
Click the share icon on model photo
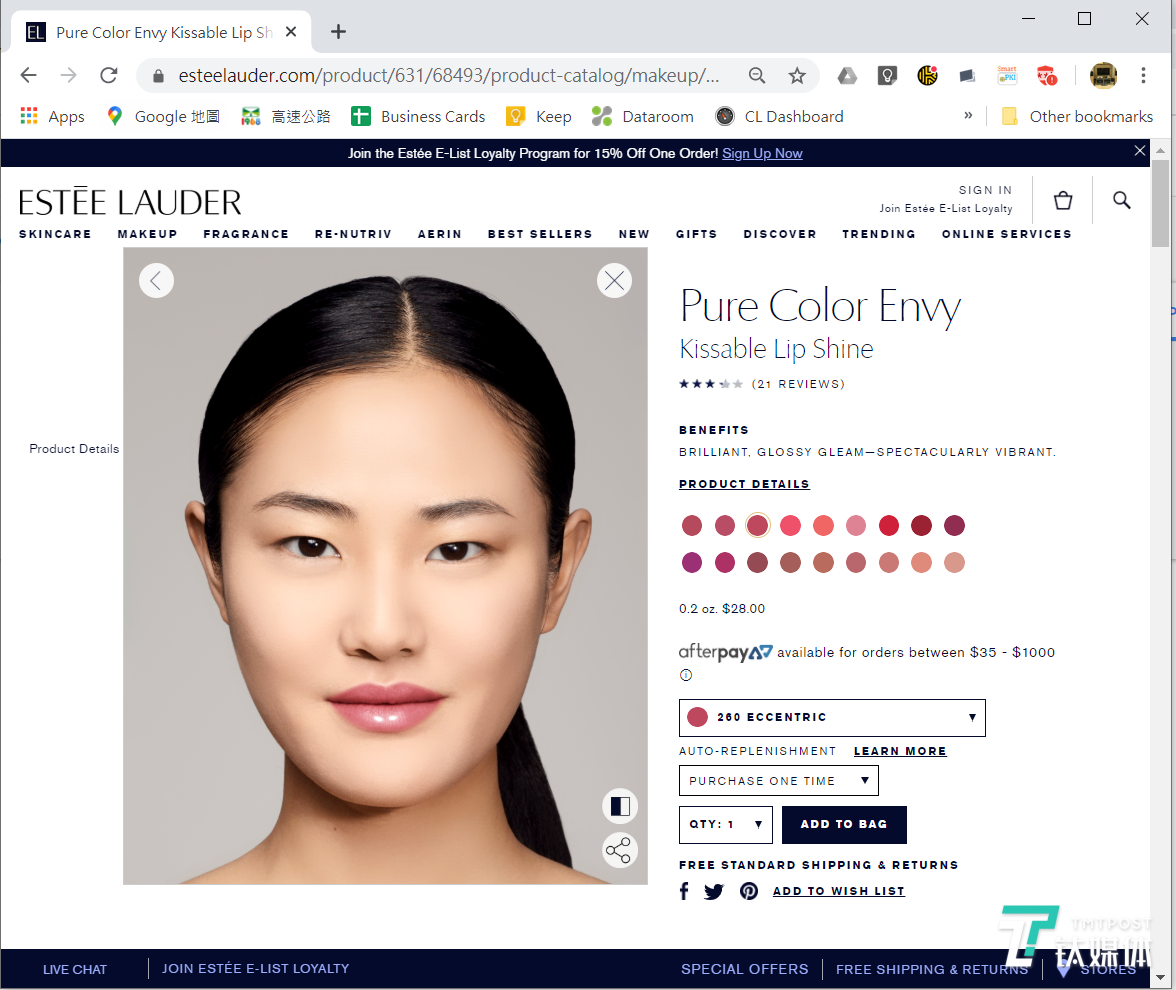(x=619, y=851)
